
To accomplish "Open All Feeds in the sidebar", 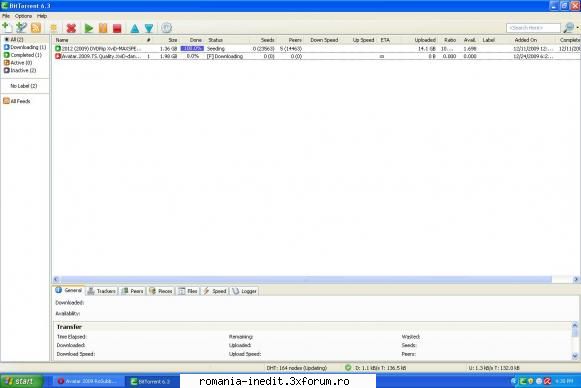I will [x=17, y=101].
